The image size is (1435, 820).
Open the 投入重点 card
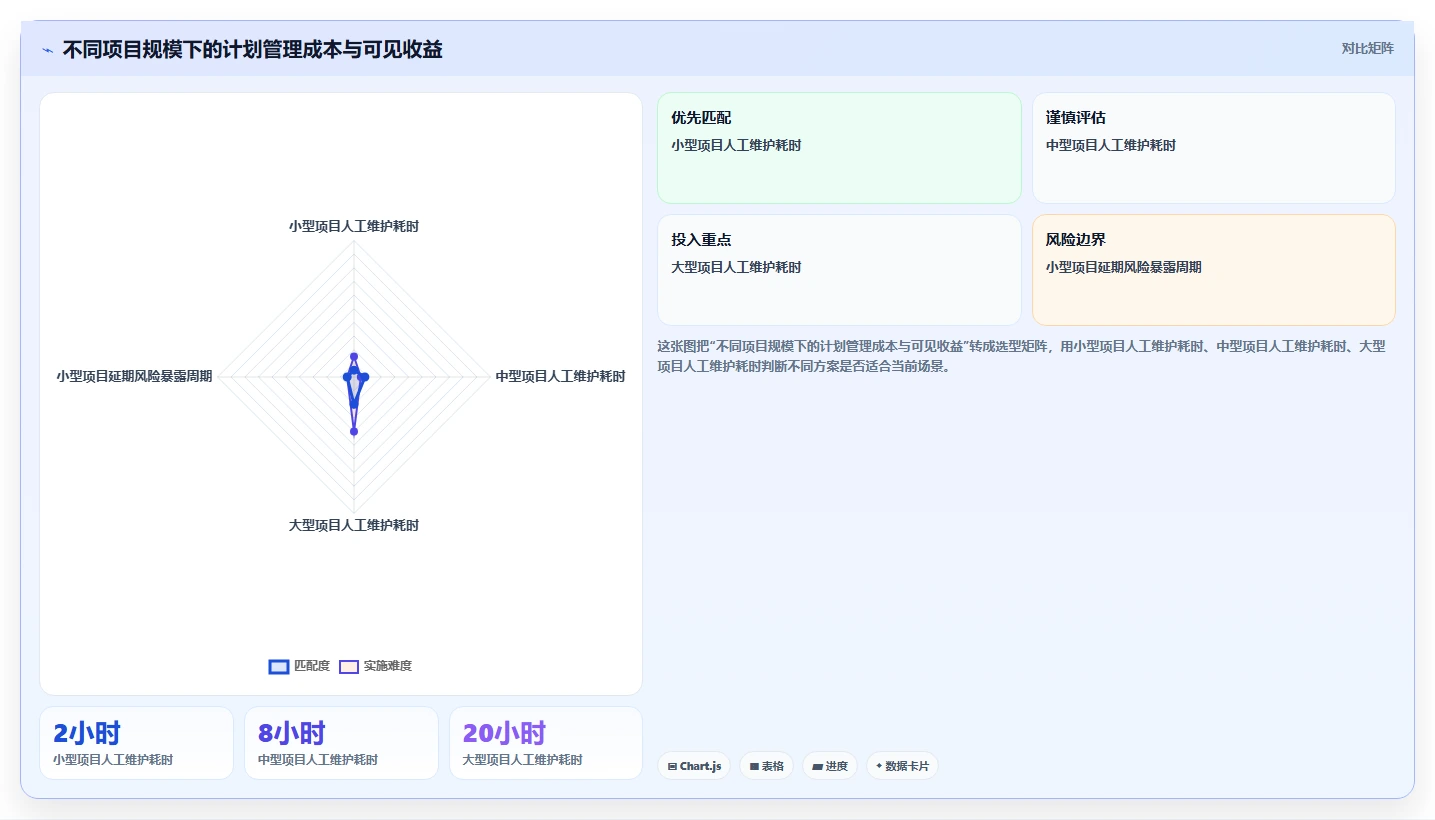[839, 270]
